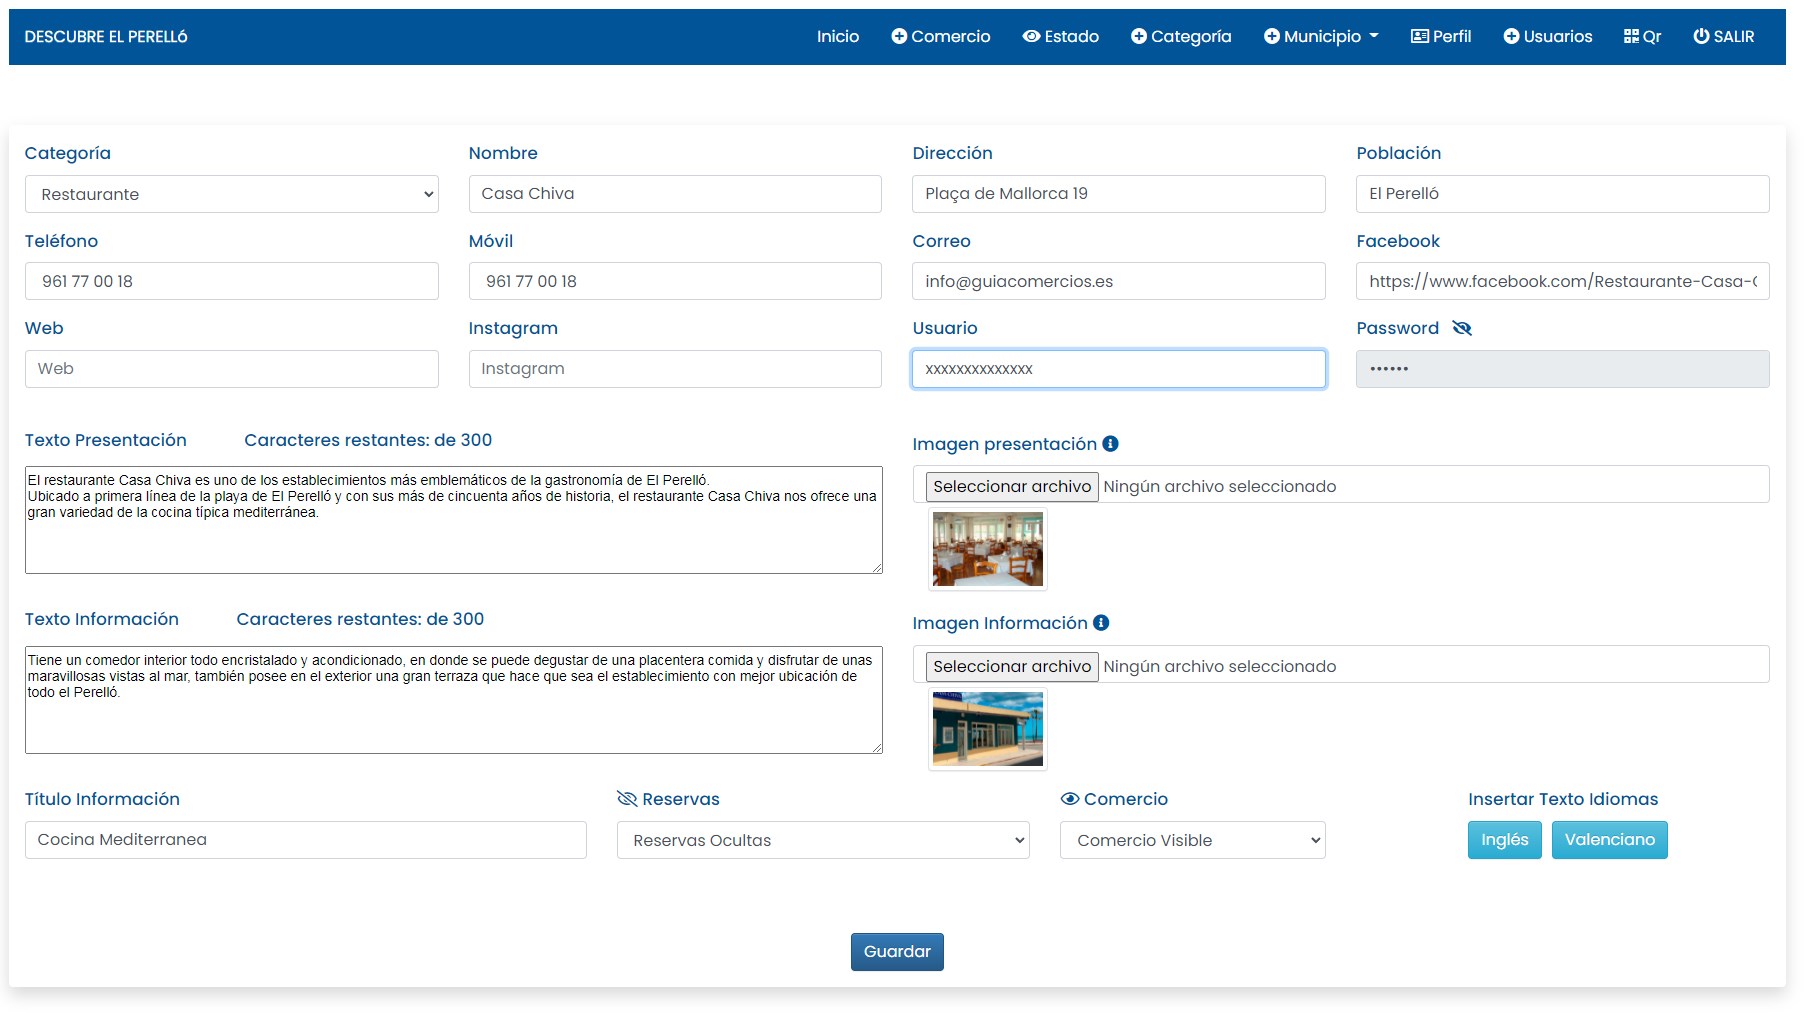Open the Qr code icon in navbar
The height and width of the screenshot is (1013, 1804).
coord(1631,37)
